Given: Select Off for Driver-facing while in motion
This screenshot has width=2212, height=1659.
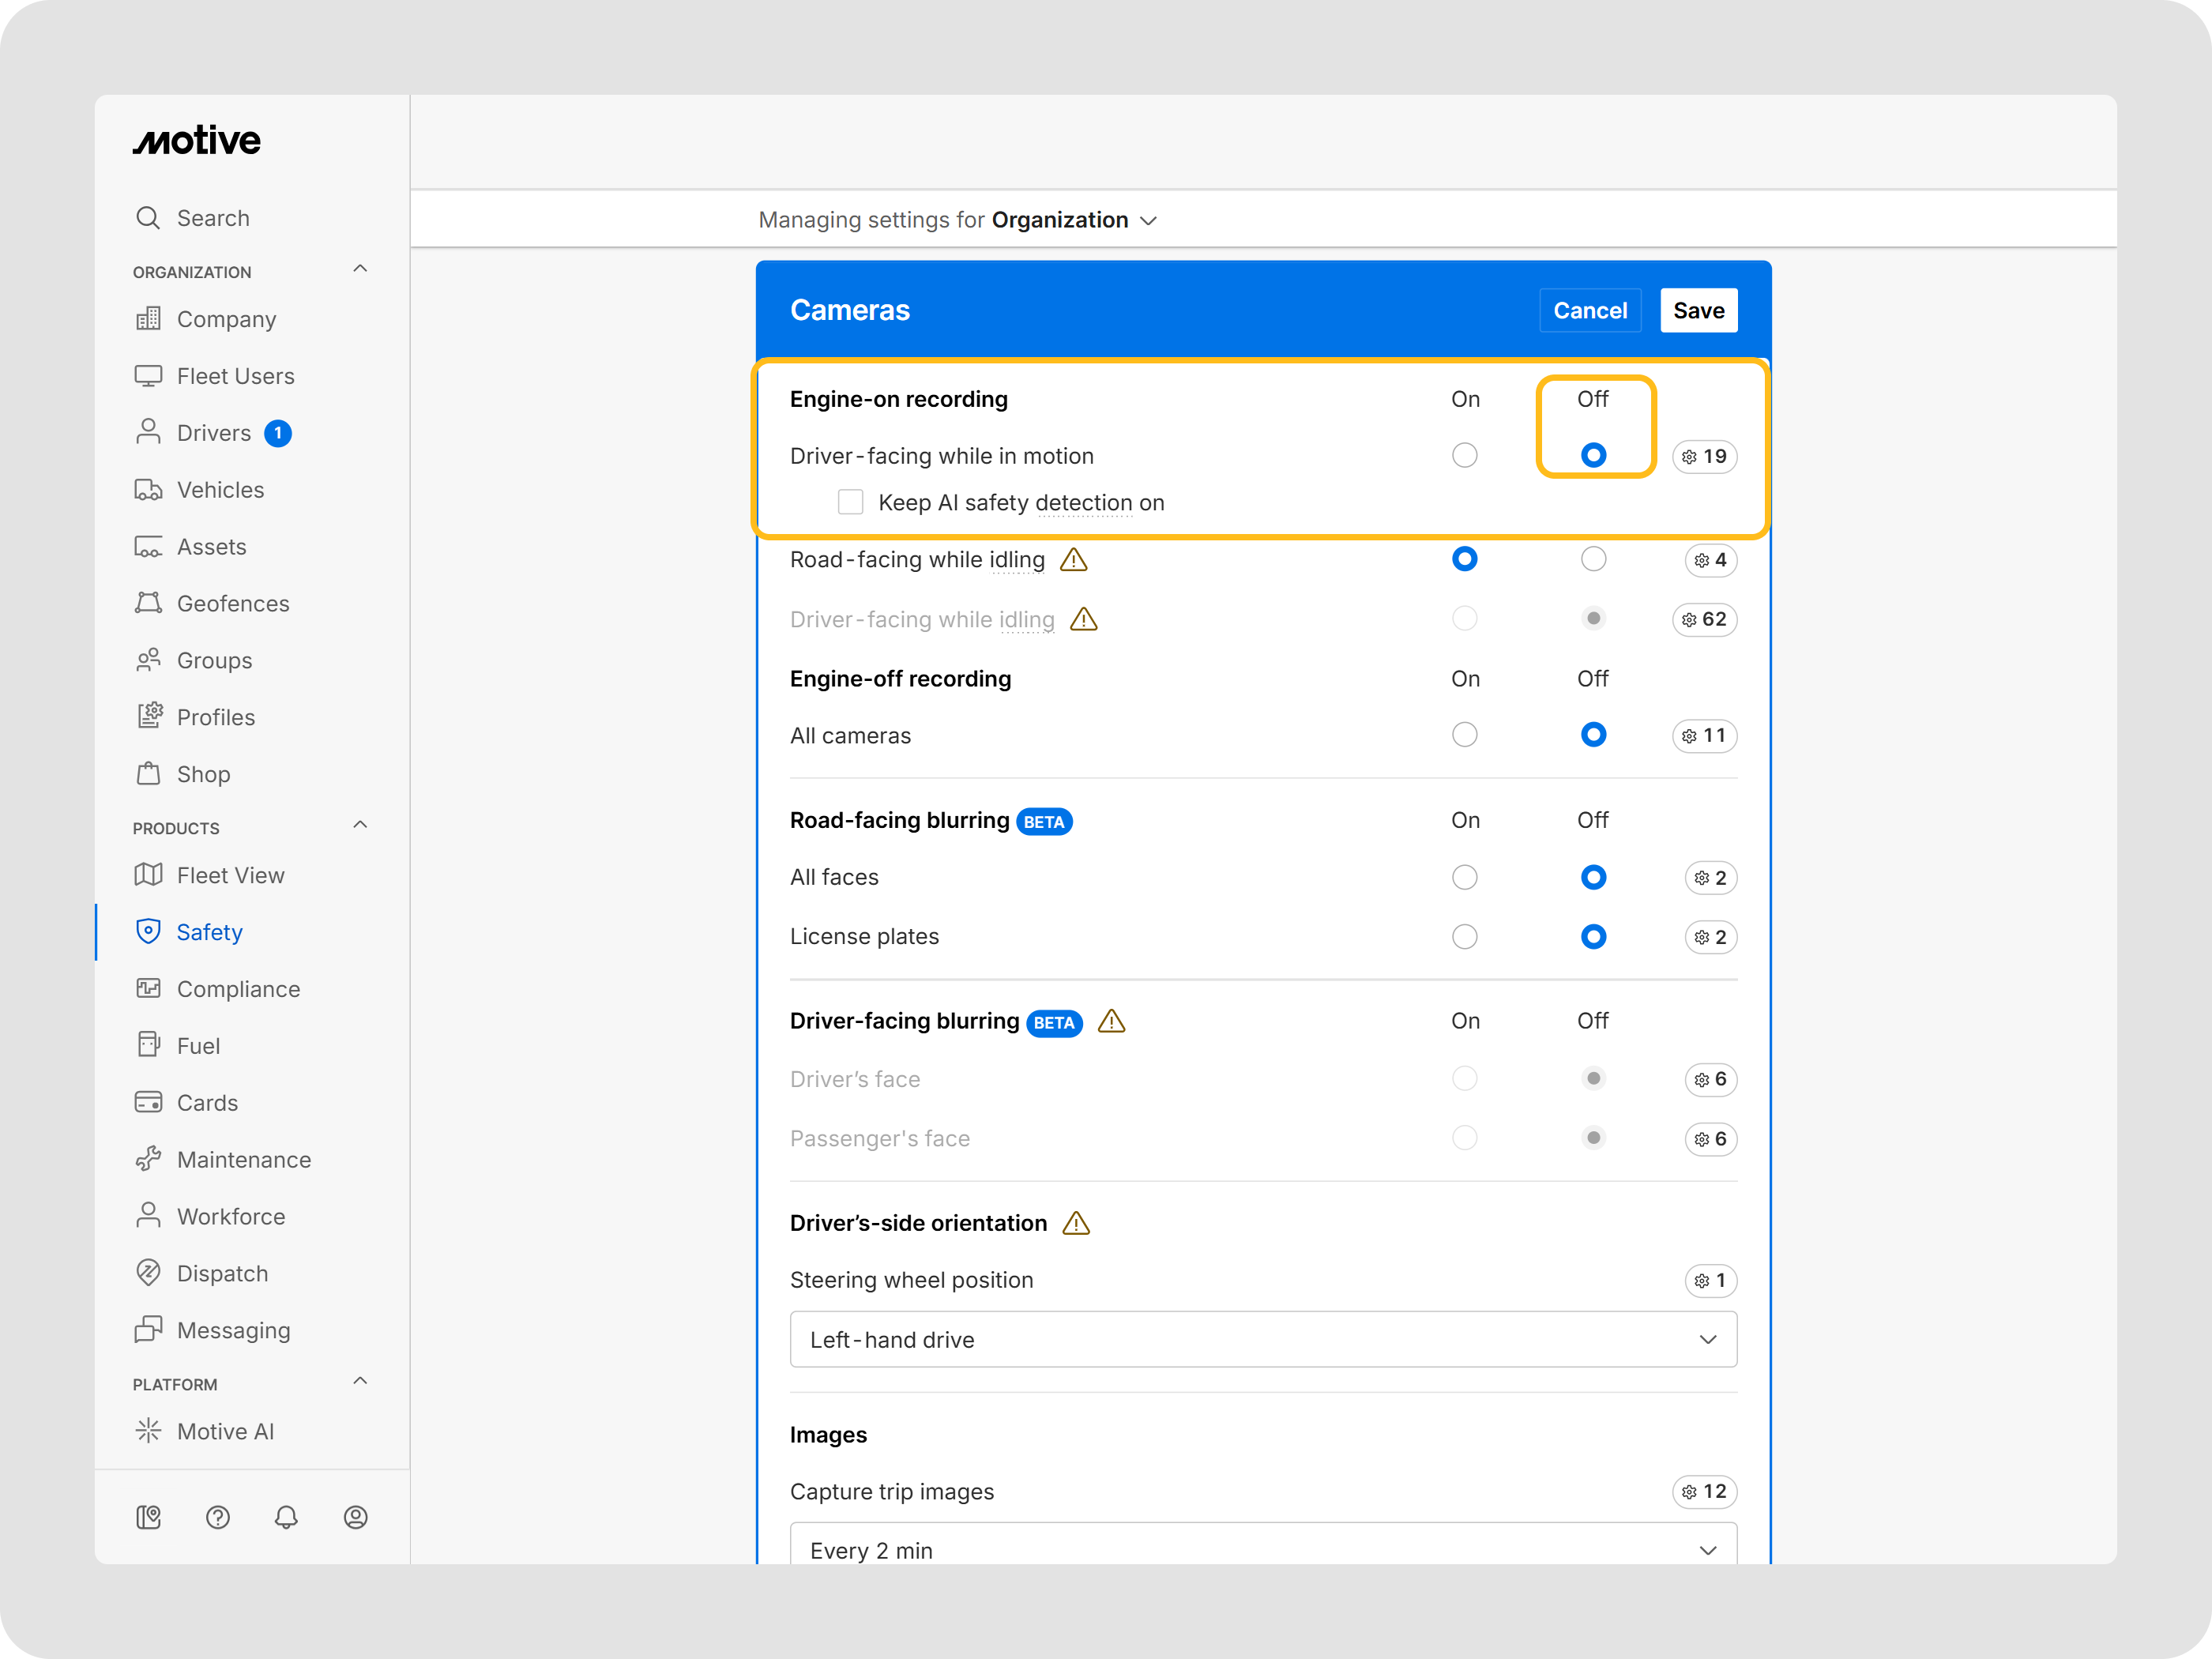Looking at the screenshot, I should pos(1593,455).
